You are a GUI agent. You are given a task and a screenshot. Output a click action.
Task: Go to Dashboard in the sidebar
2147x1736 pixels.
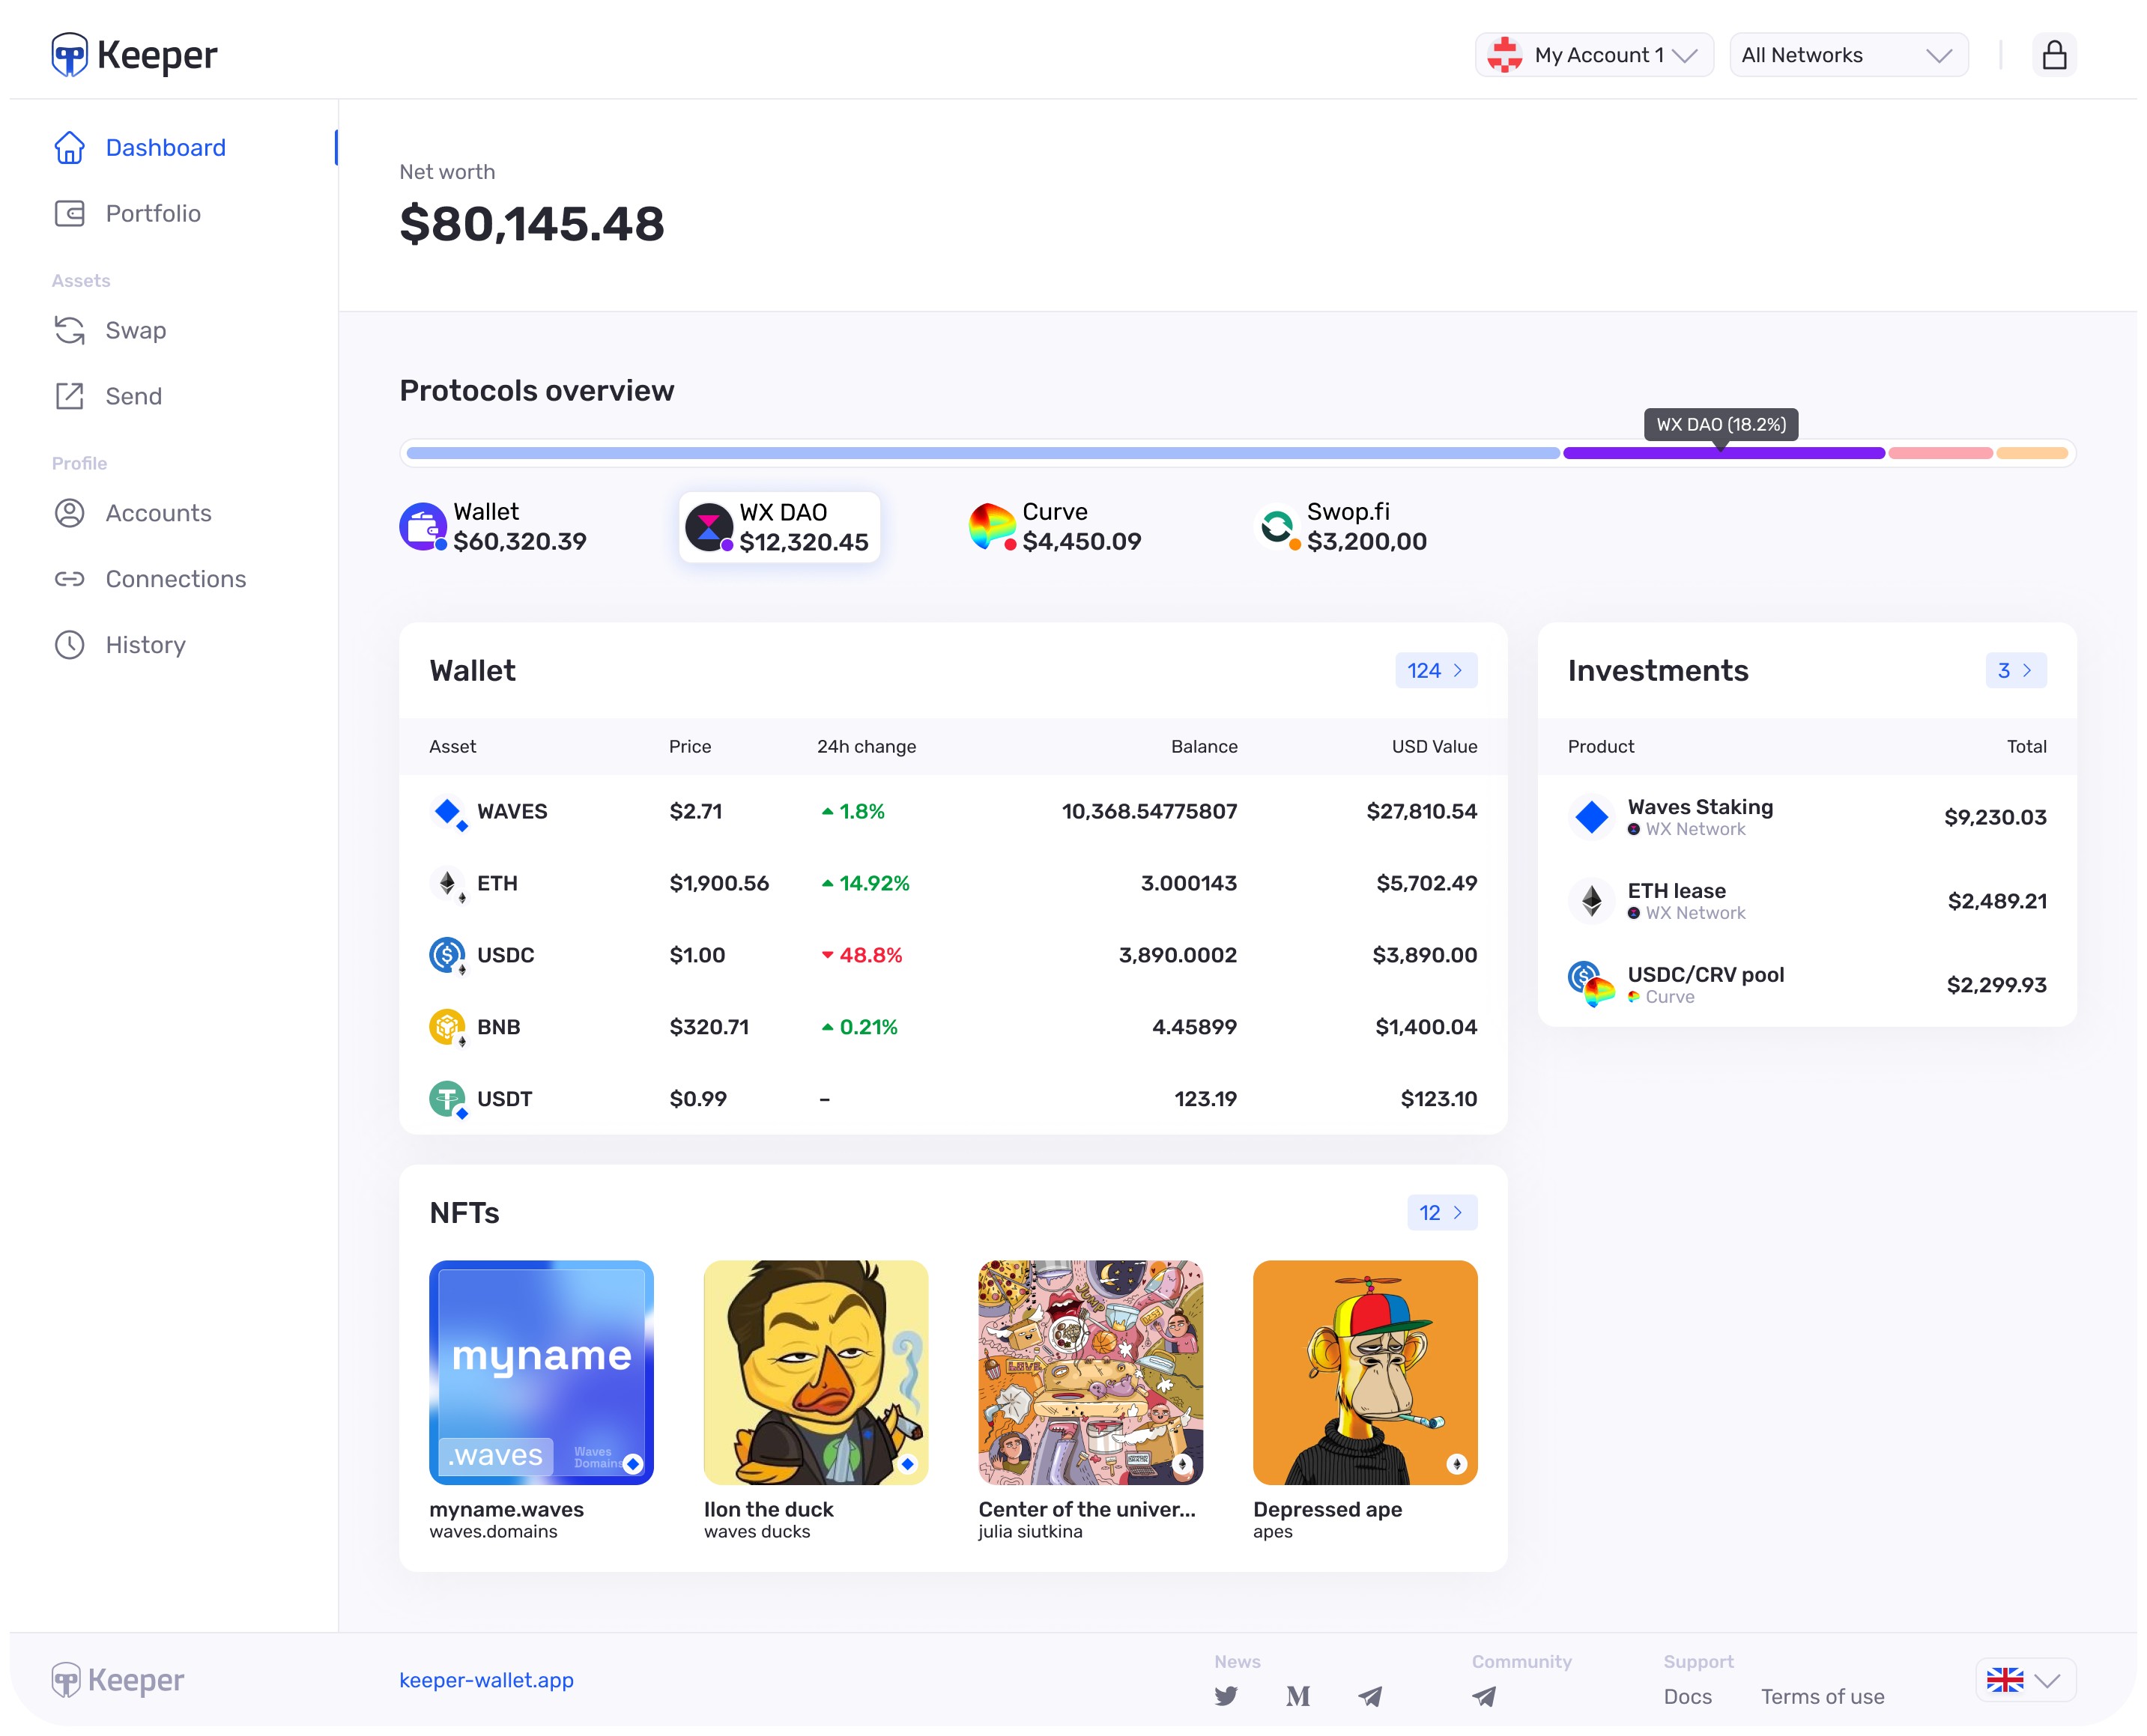[x=168, y=147]
